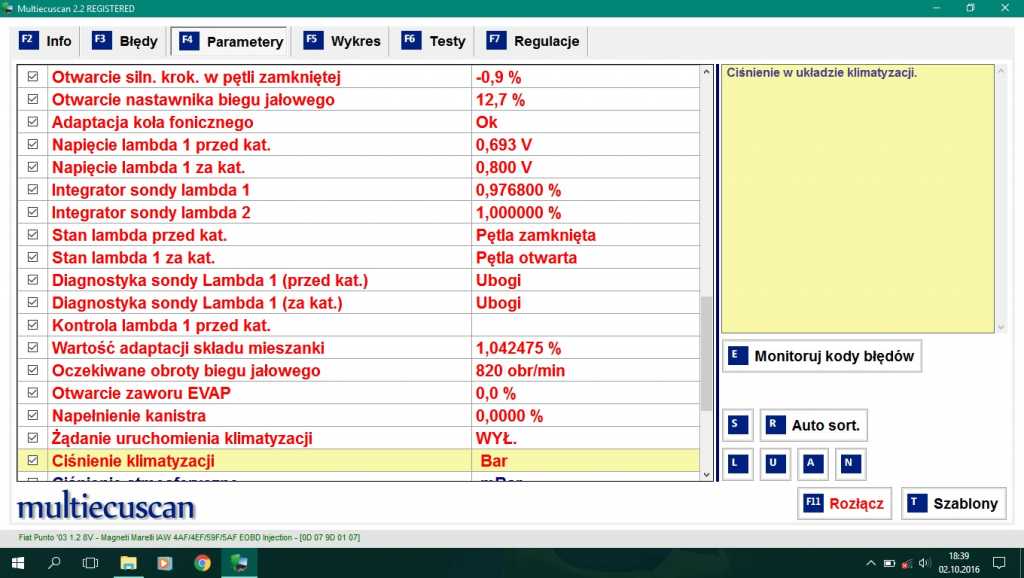Open Google Chrome from the taskbar
This screenshot has width=1024, height=578.
pyautogui.click(x=202, y=563)
